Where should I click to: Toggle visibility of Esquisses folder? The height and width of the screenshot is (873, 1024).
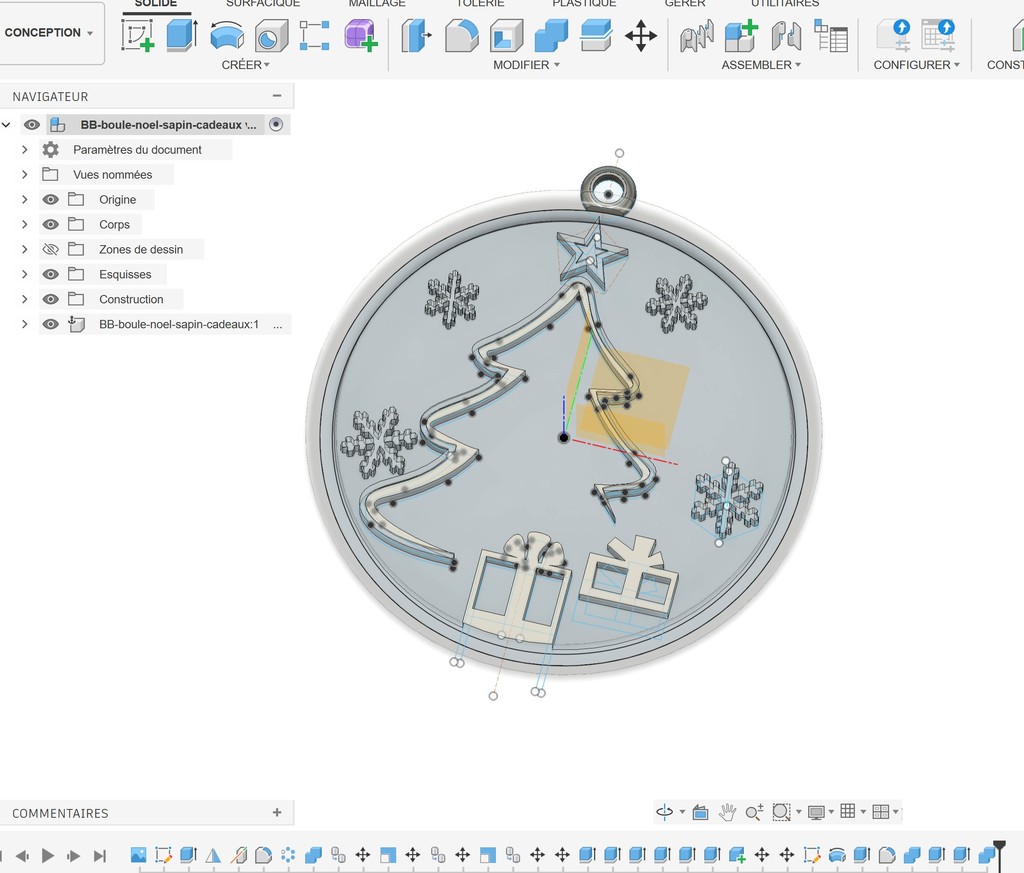pyautogui.click(x=51, y=275)
